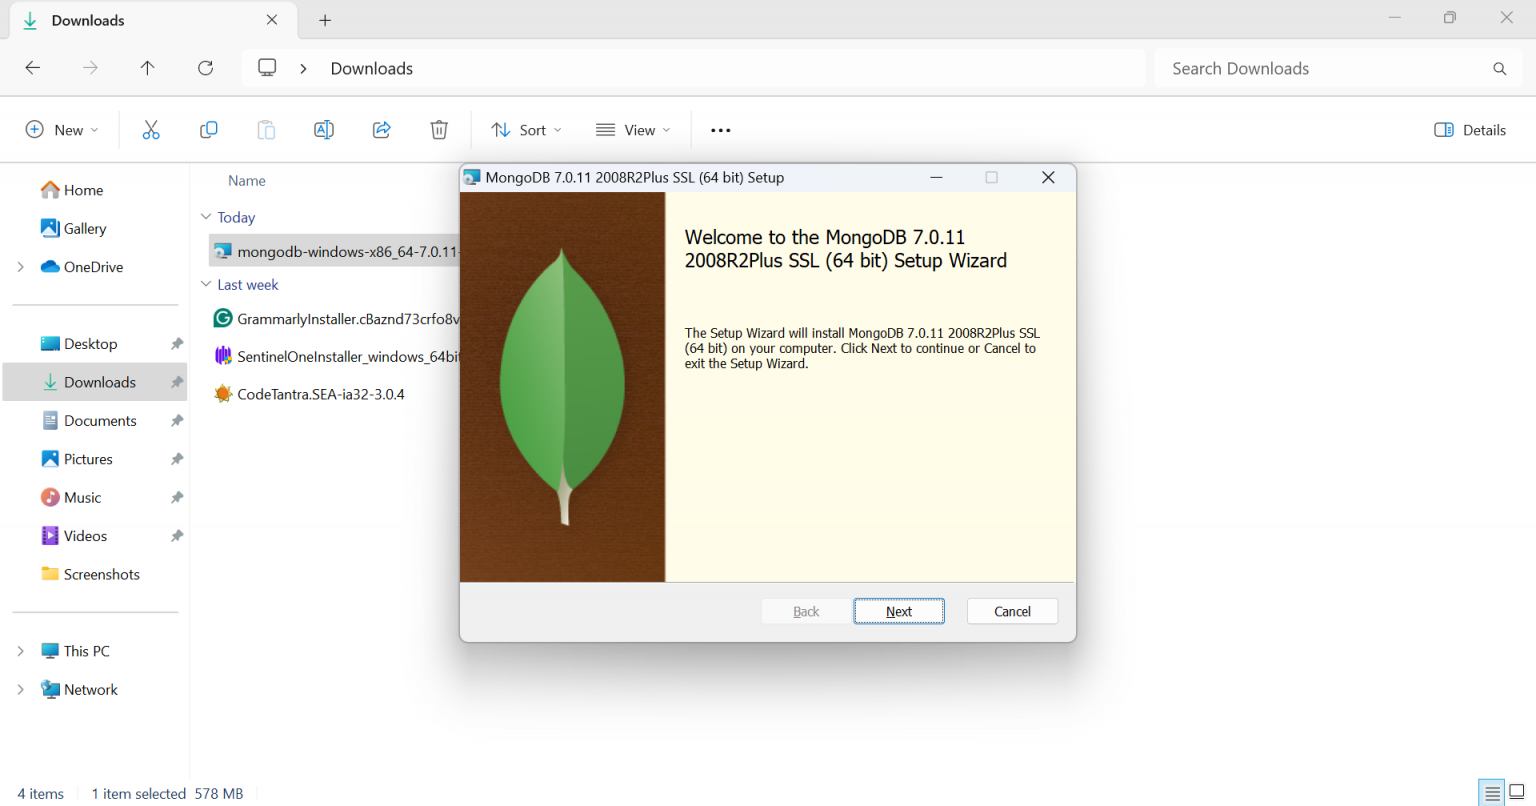Rename the selected file using toolbar icon
1536x806 pixels.
(x=323, y=129)
